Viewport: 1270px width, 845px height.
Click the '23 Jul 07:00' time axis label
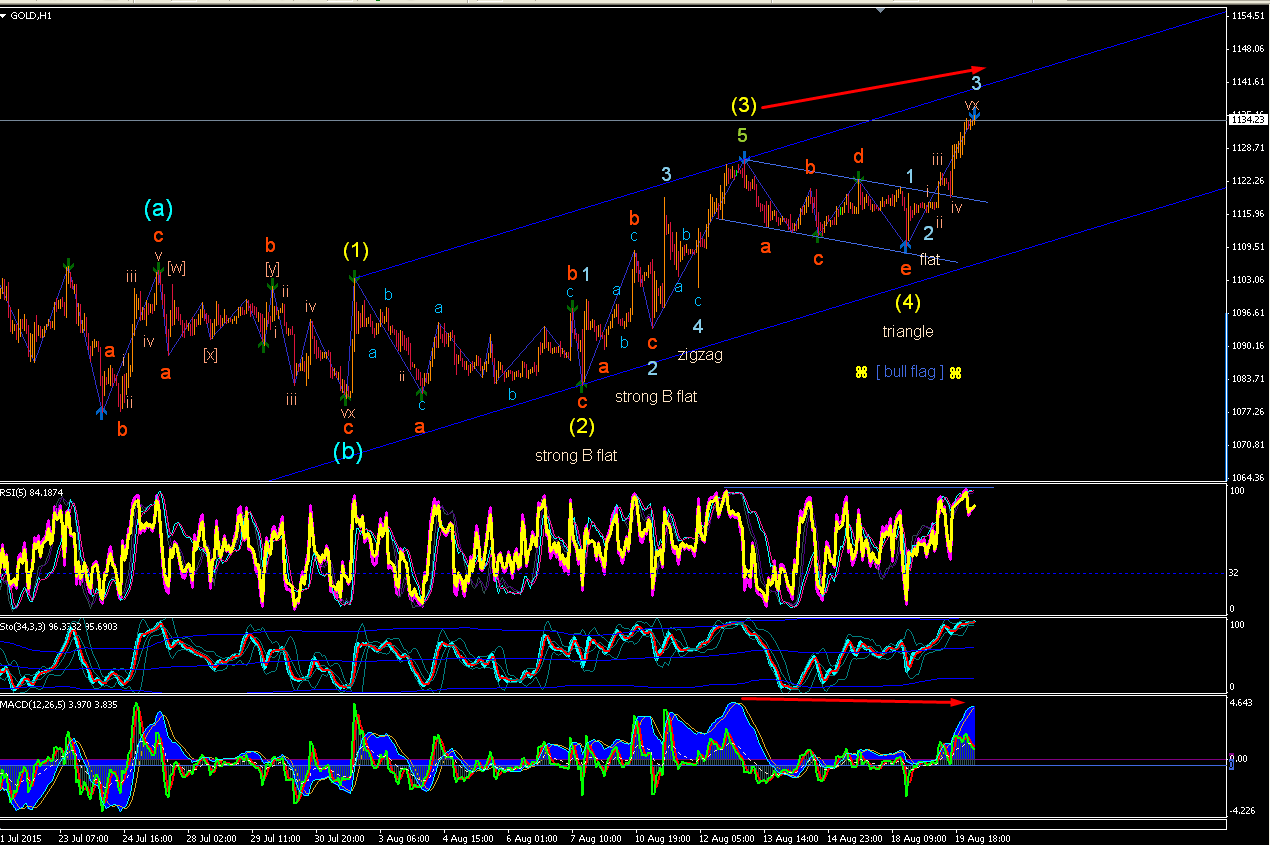coord(82,837)
